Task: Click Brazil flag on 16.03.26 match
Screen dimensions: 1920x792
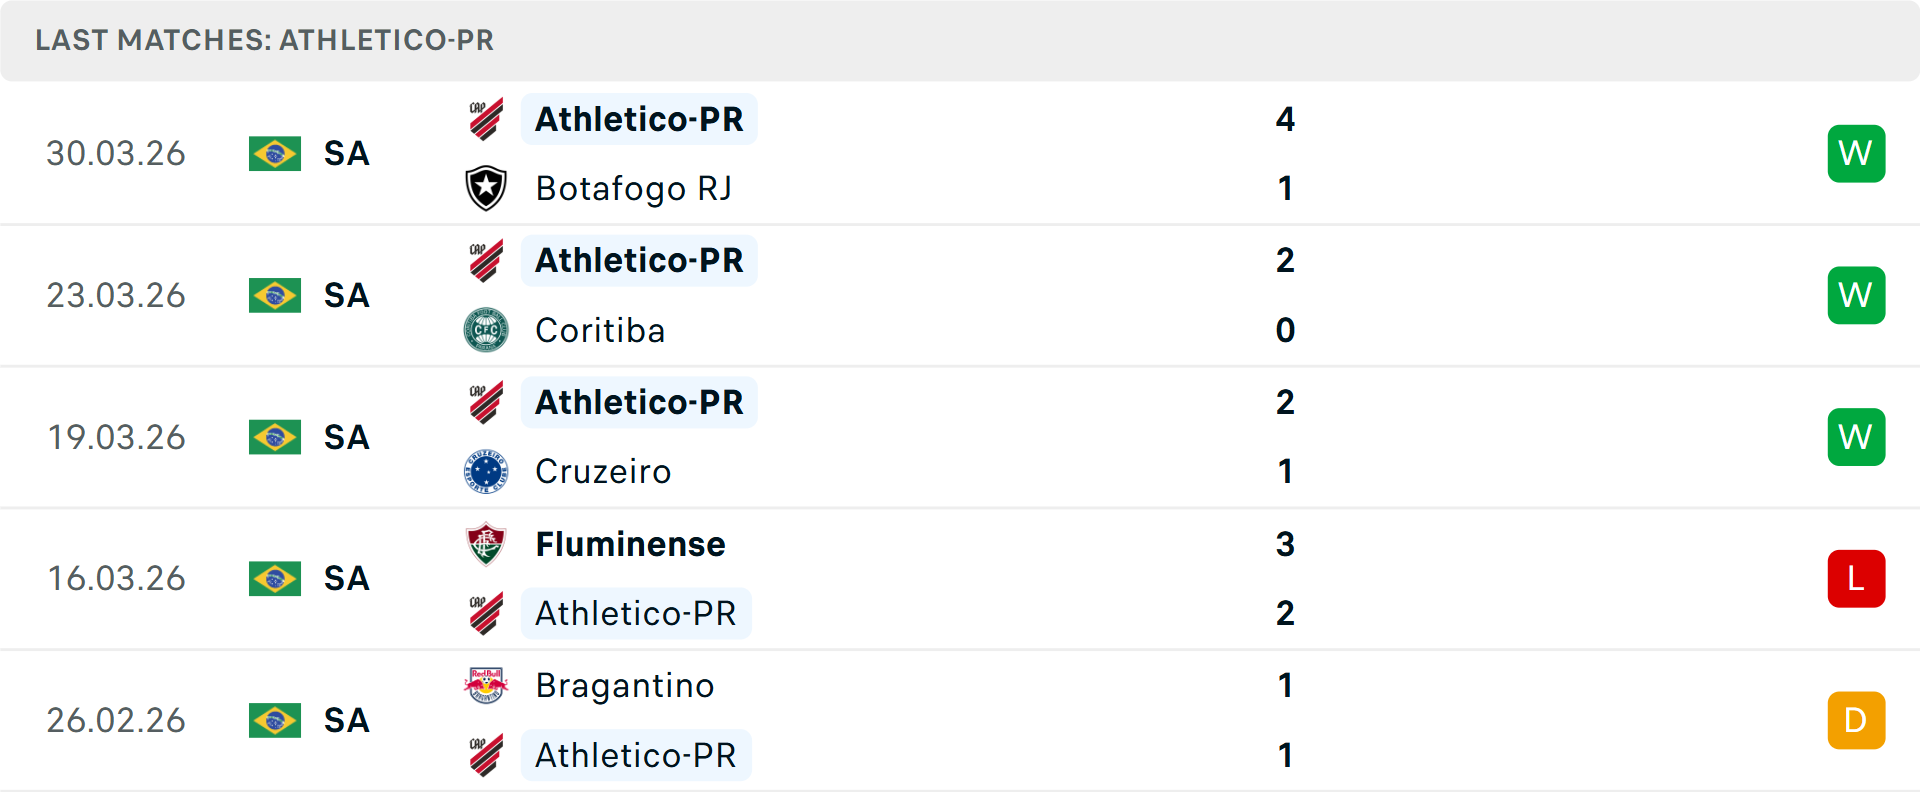Action: point(275,579)
